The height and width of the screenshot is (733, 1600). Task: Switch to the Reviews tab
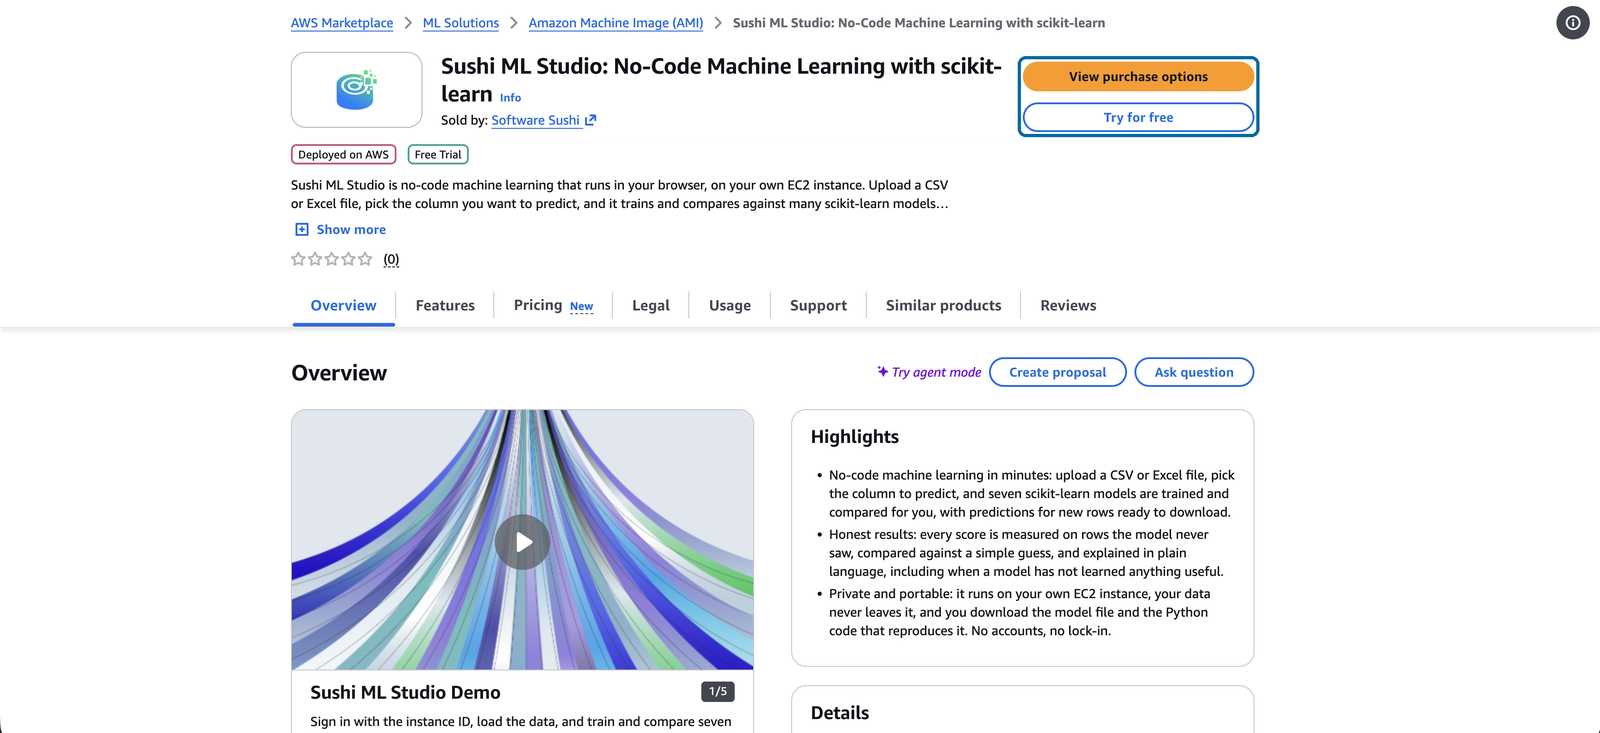[1068, 305]
